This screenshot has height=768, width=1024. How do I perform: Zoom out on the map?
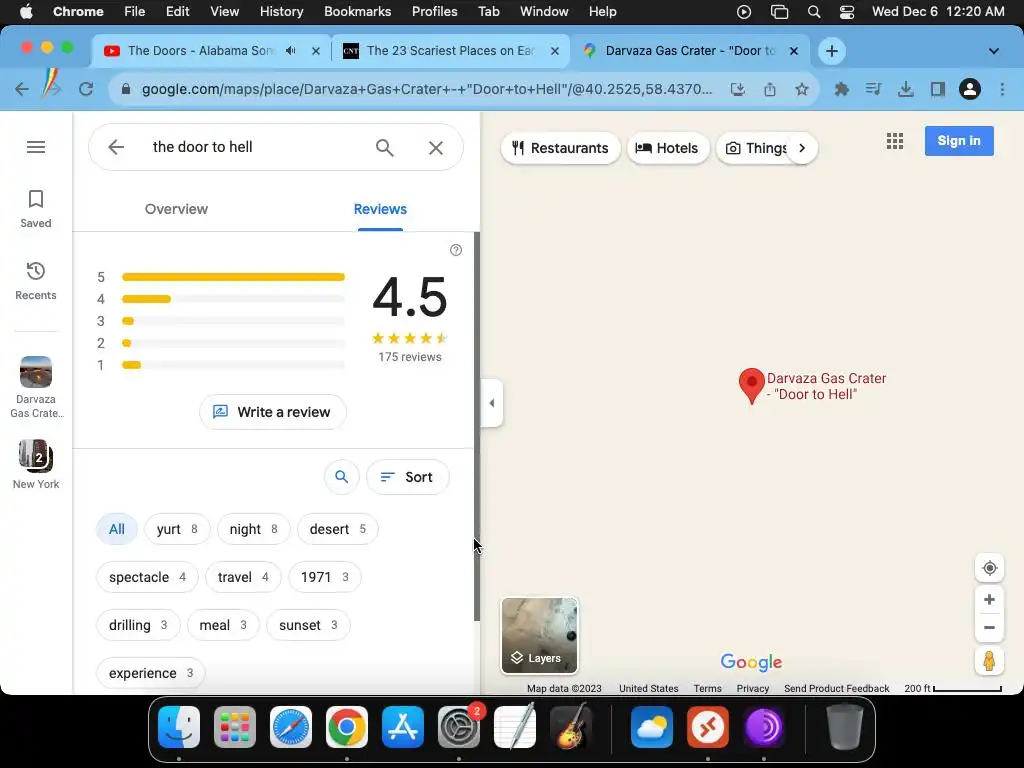[989, 628]
